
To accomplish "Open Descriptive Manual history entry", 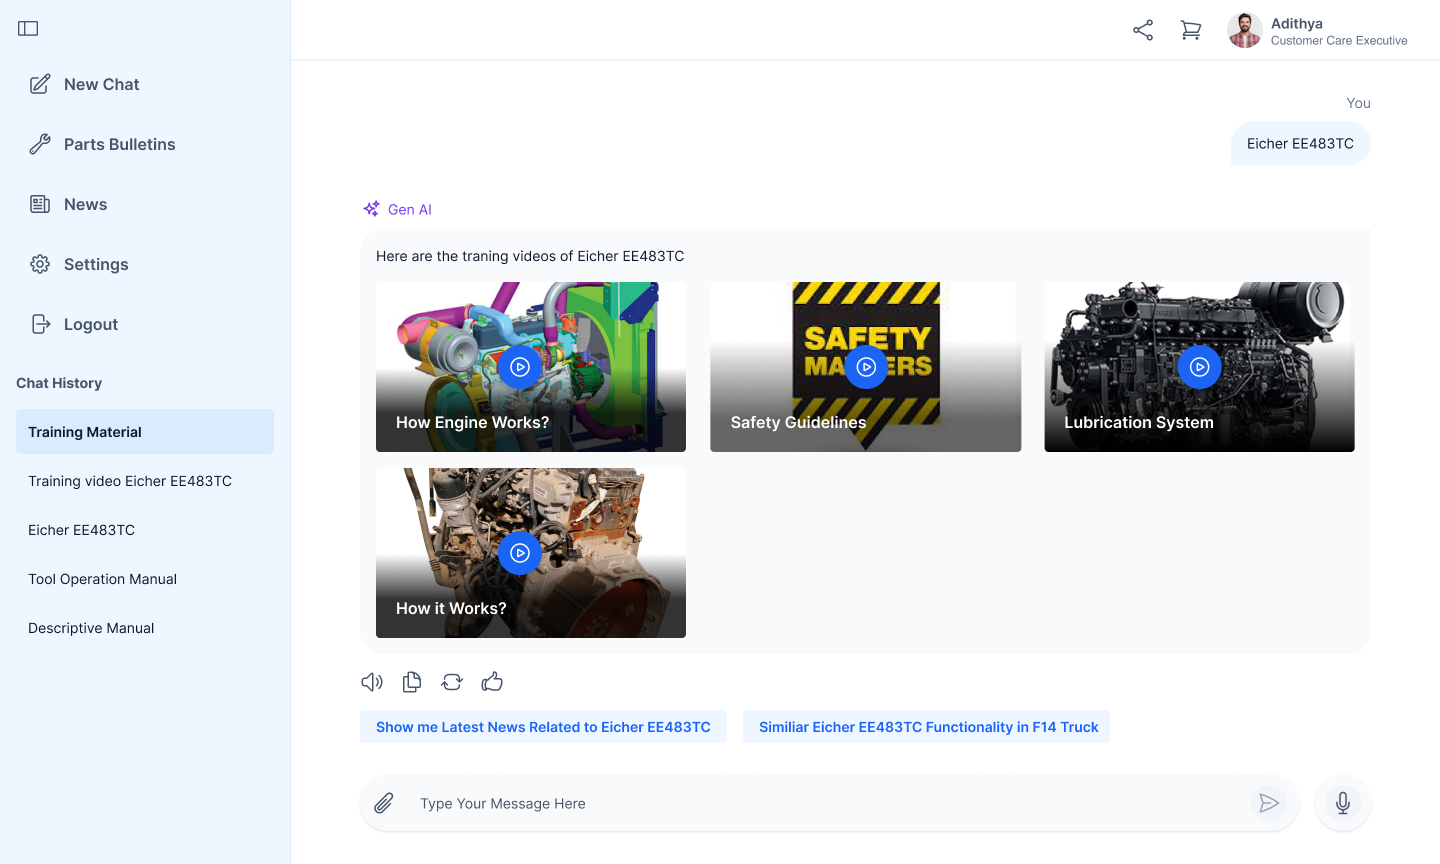I will pyautogui.click(x=145, y=628).
